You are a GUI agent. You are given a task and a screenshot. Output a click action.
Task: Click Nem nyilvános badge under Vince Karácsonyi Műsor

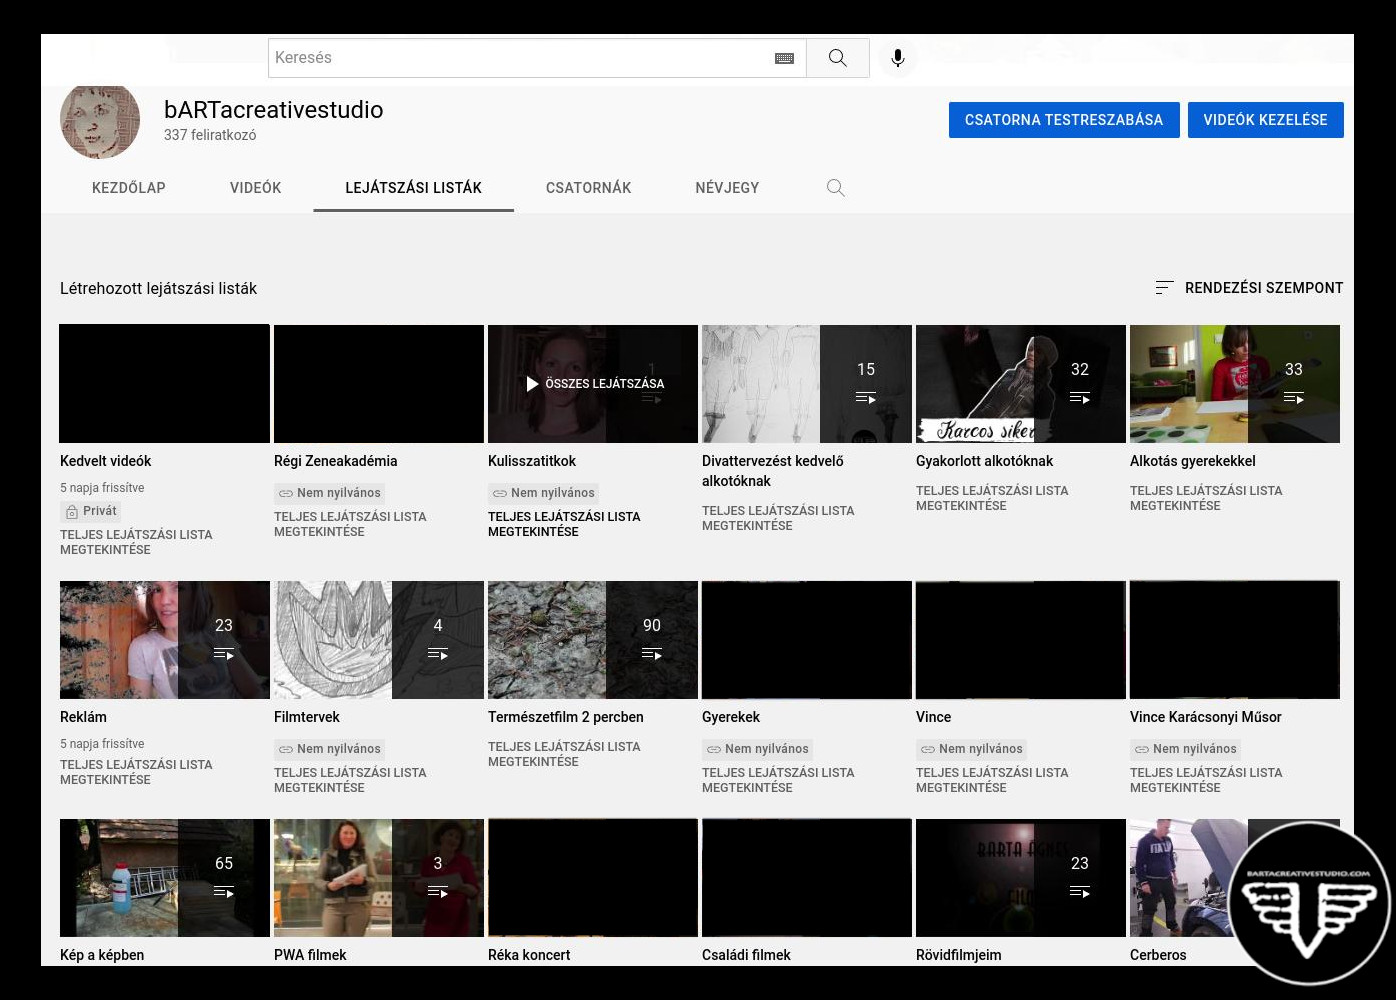point(1185,749)
